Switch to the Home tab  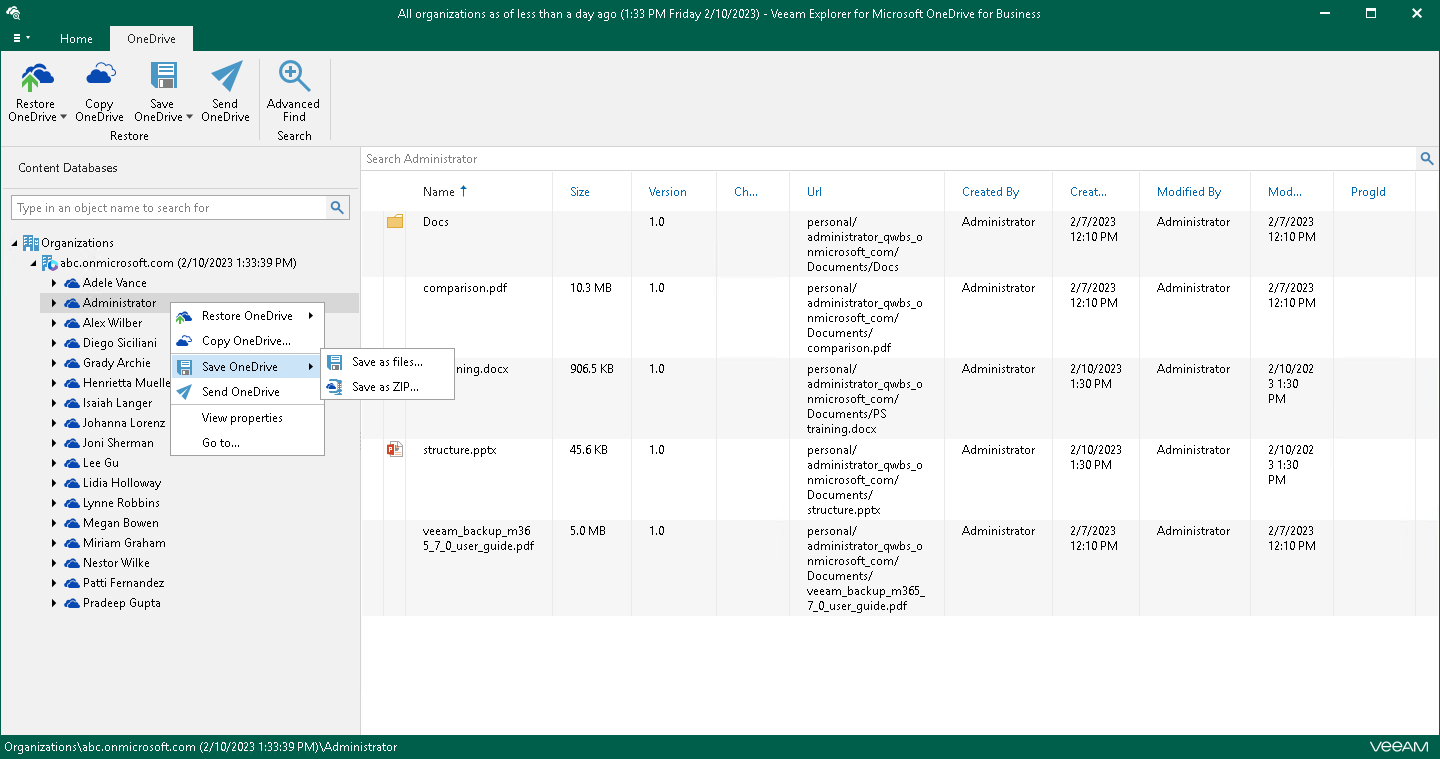pos(76,39)
